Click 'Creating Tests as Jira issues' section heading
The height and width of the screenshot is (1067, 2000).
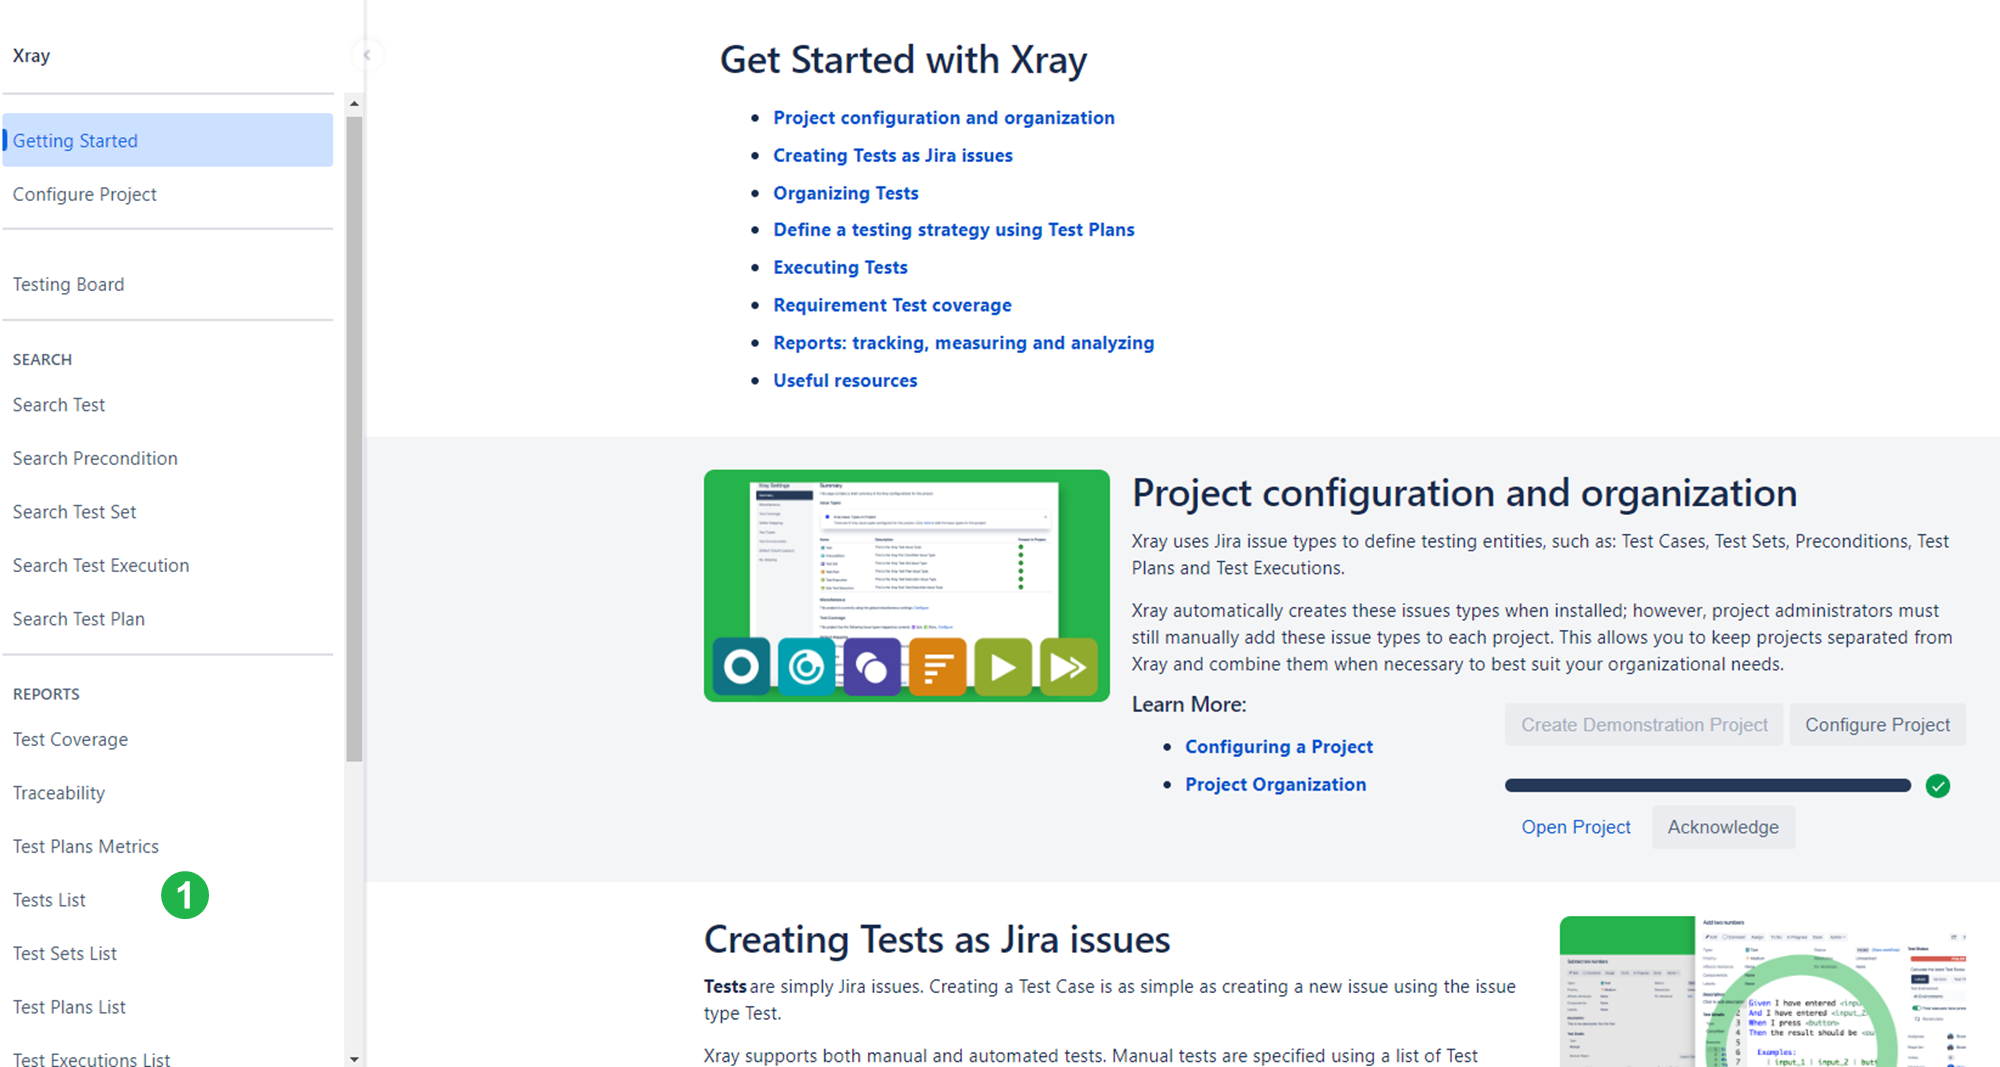pos(937,940)
